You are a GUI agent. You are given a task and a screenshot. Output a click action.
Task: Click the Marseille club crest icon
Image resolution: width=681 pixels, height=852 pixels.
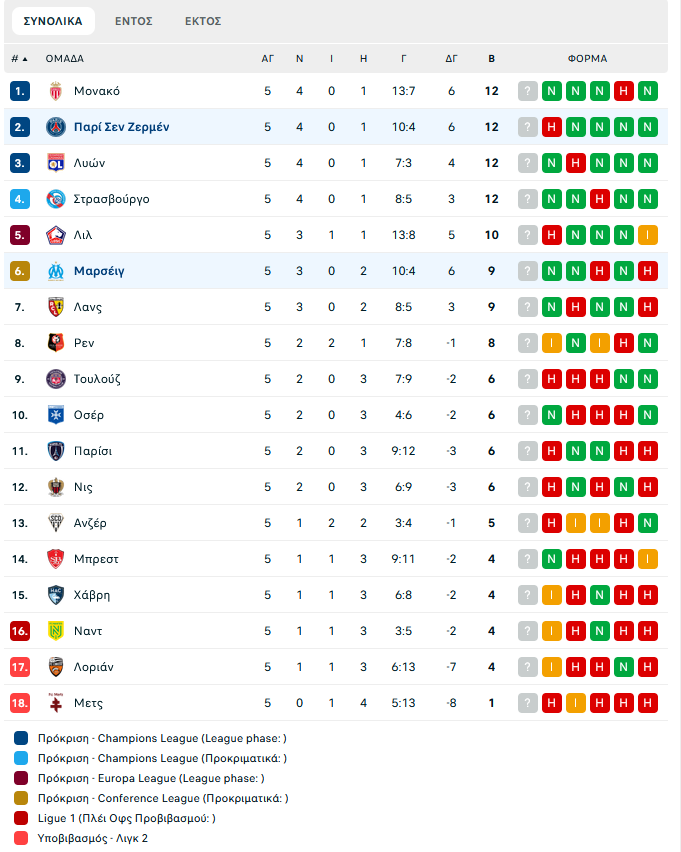pyautogui.click(x=55, y=271)
